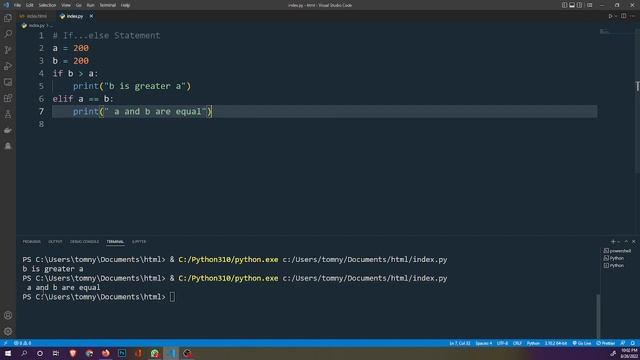Show errors and warnings in status bar

(x=22, y=343)
